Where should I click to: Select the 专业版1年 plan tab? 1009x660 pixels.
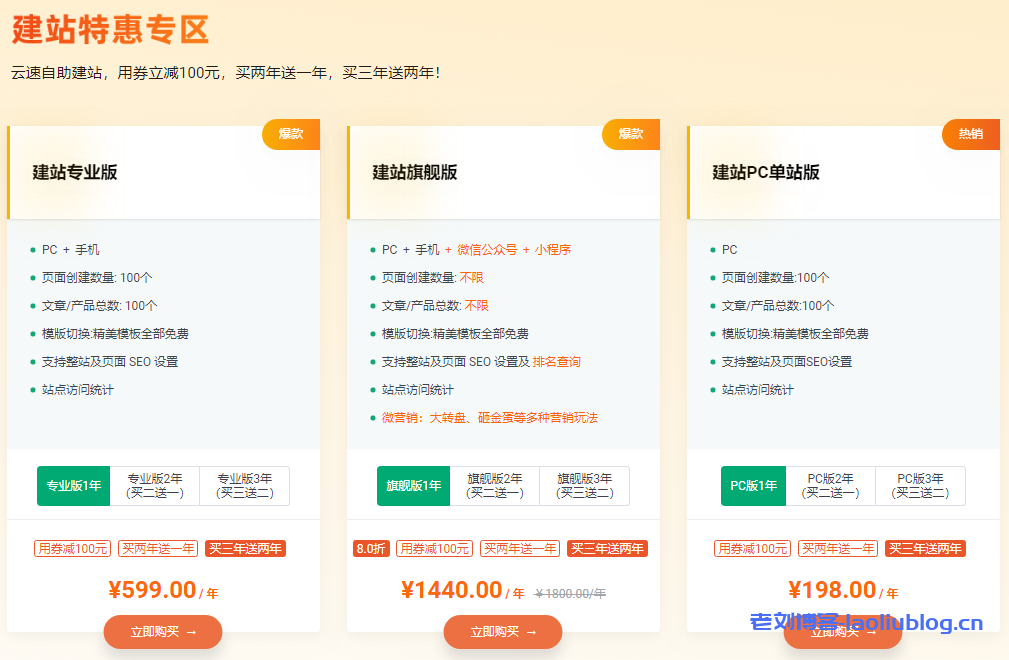pos(73,486)
